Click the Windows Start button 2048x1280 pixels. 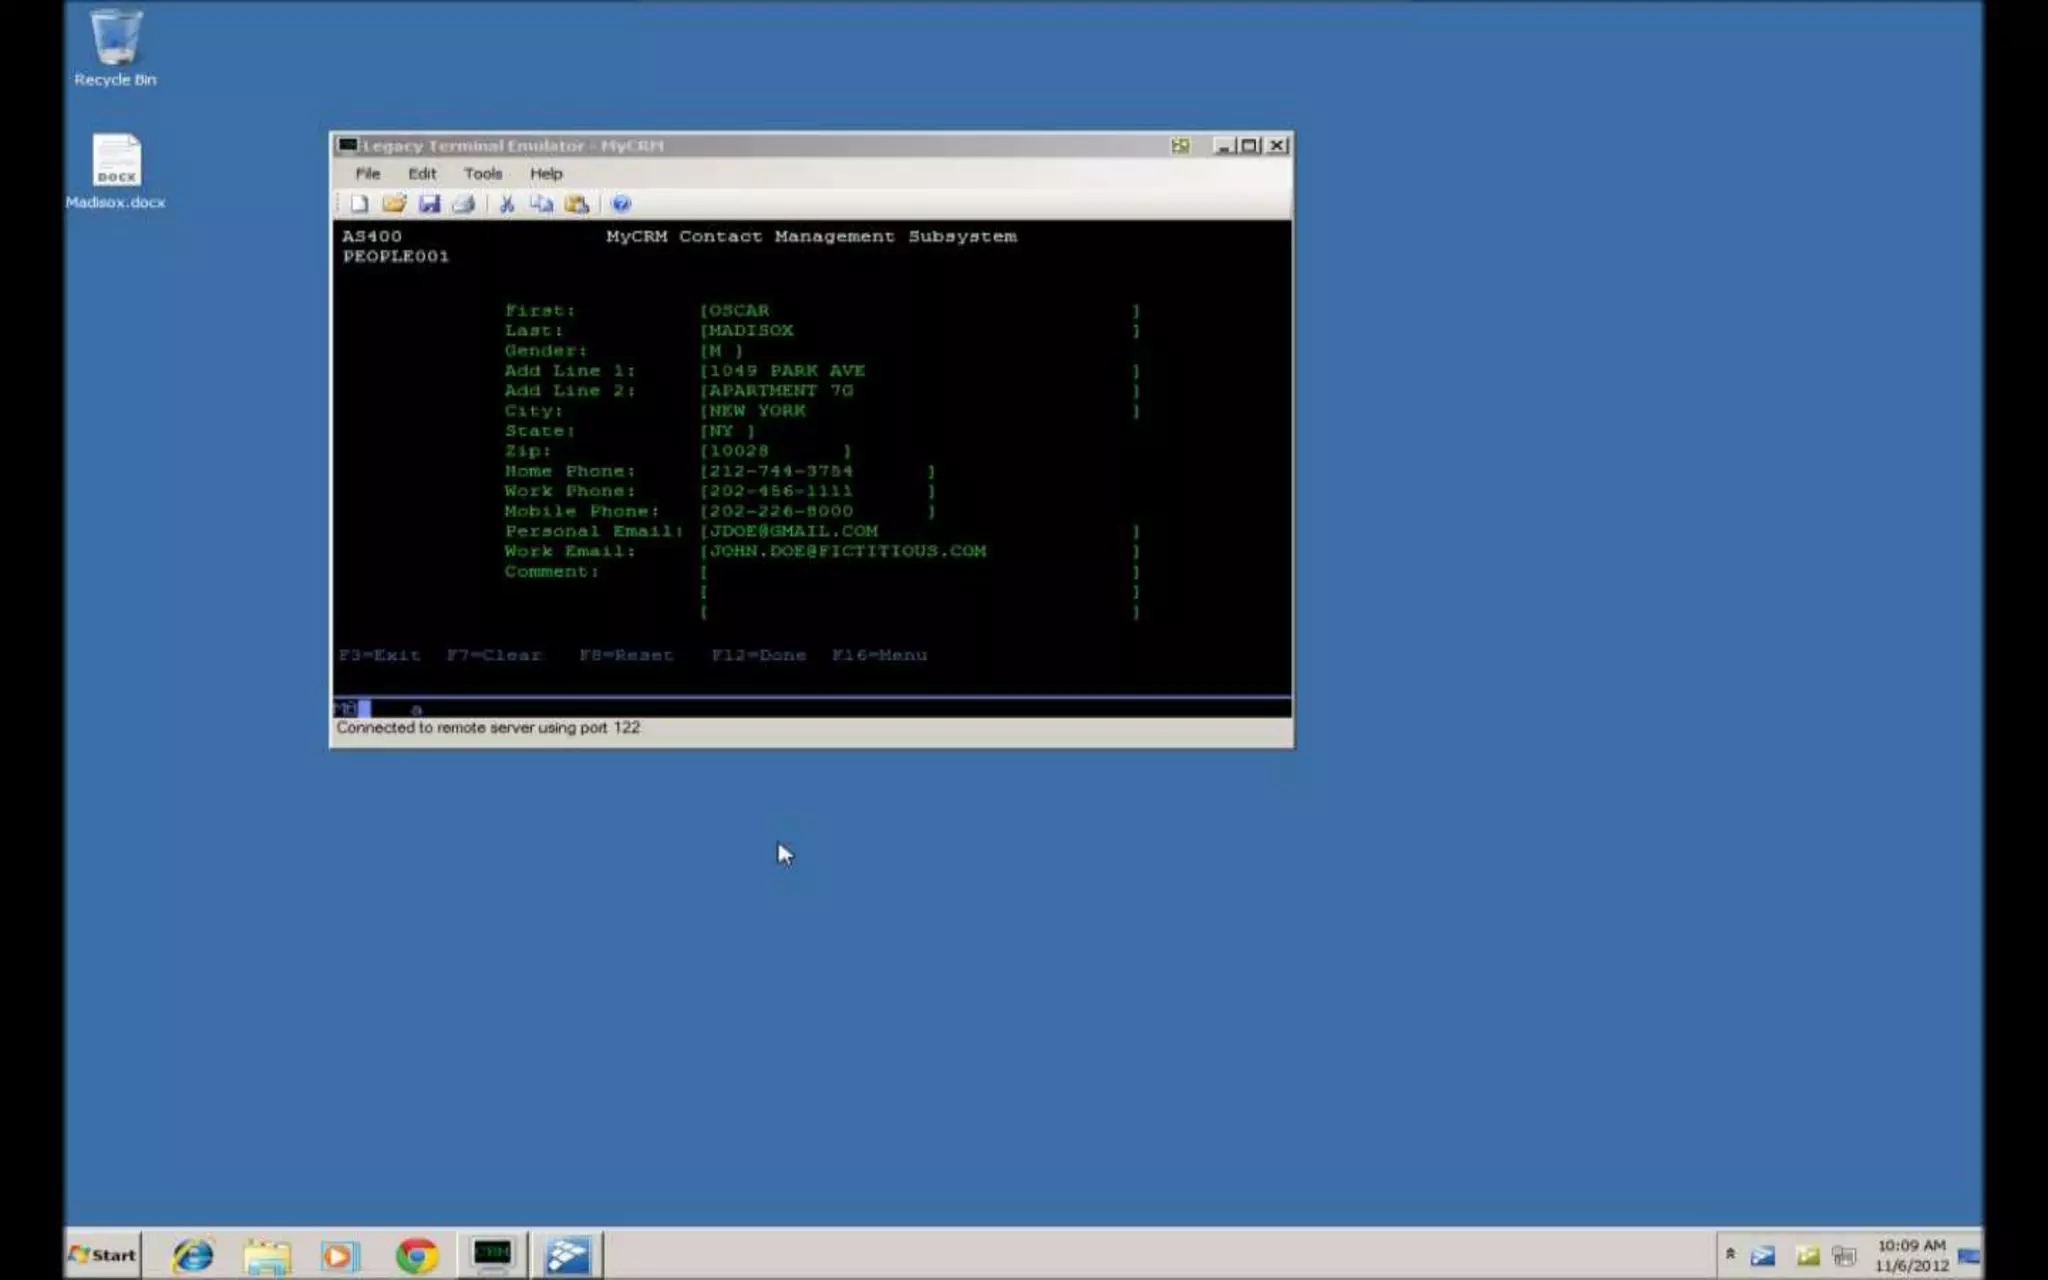(x=103, y=1255)
